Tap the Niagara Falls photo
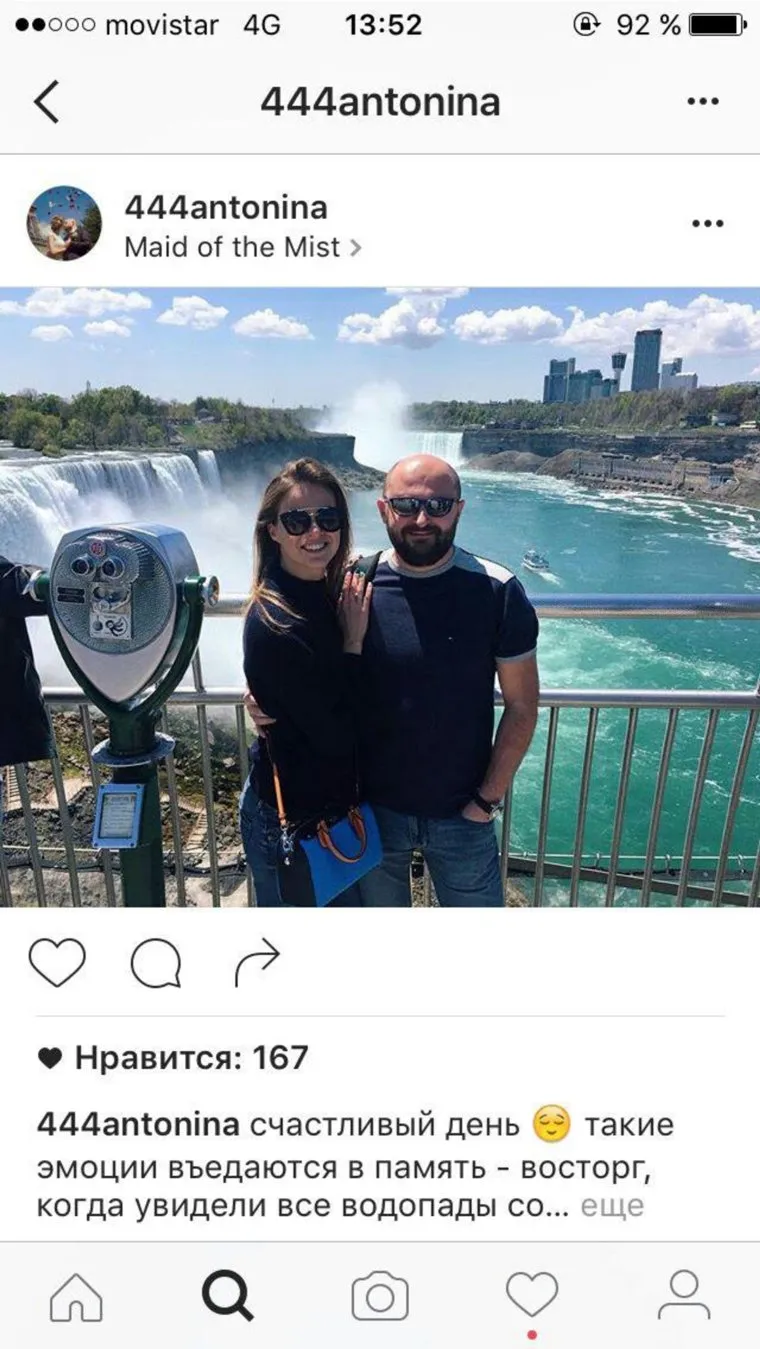This screenshot has width=760, height=1349. 380,597
